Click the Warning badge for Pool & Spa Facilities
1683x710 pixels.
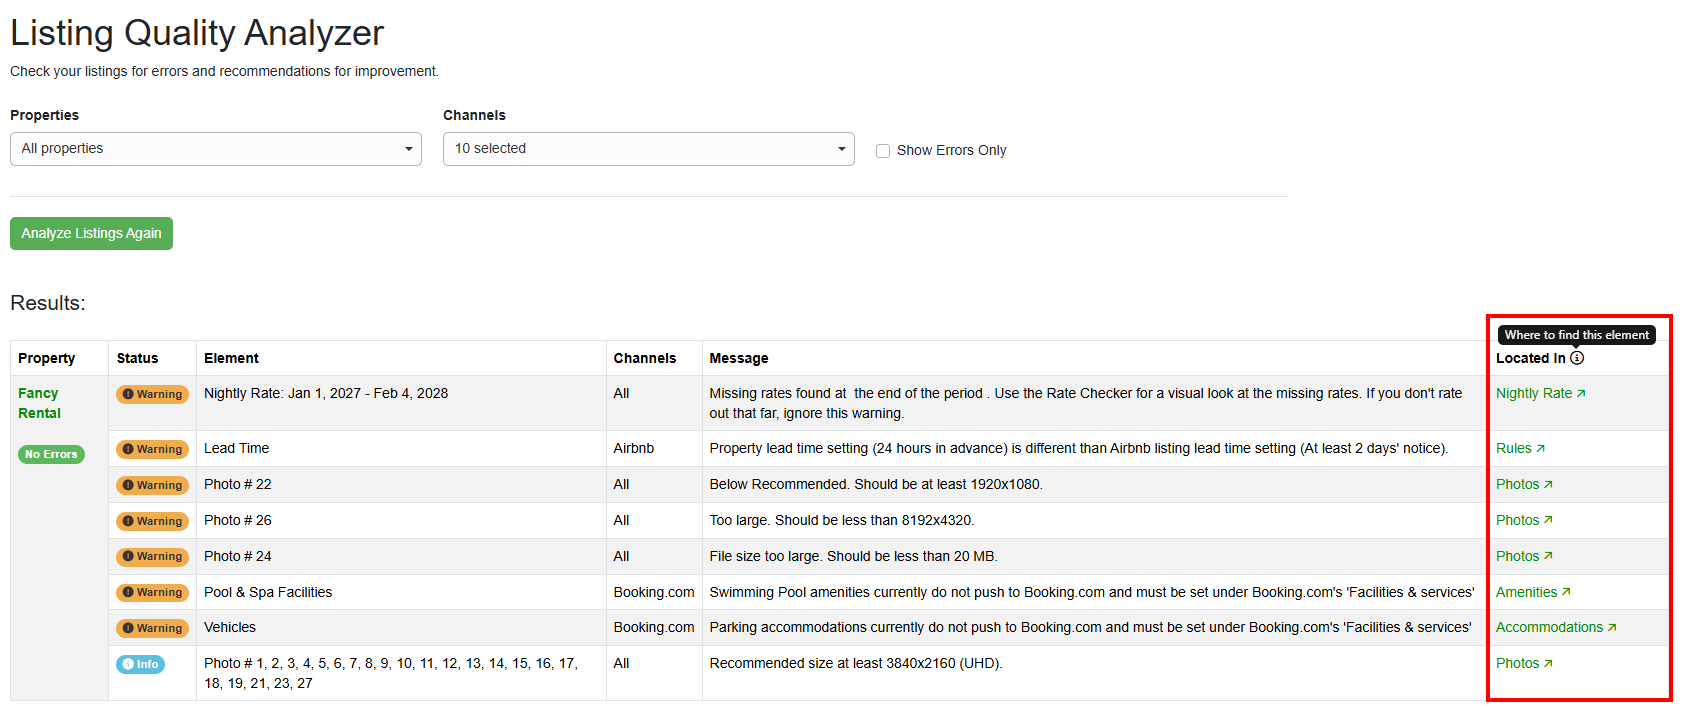[x=153, y=592]
